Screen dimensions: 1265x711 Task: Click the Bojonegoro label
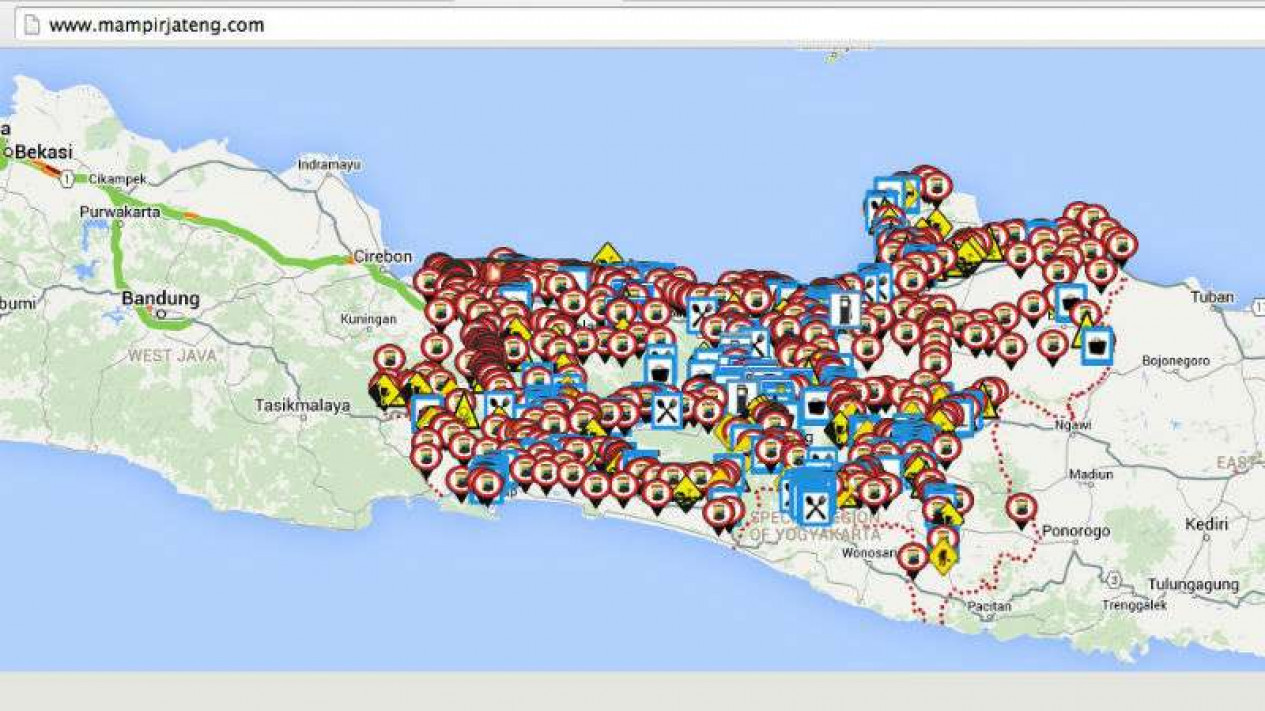(x=1176, y=360)
